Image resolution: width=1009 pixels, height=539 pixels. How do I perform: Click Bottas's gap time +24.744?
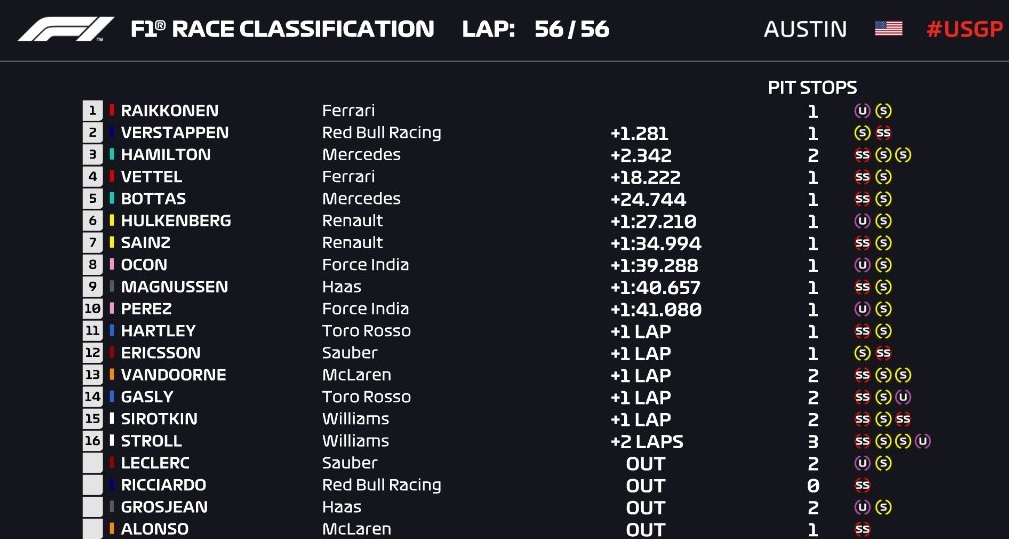point(648,199)
